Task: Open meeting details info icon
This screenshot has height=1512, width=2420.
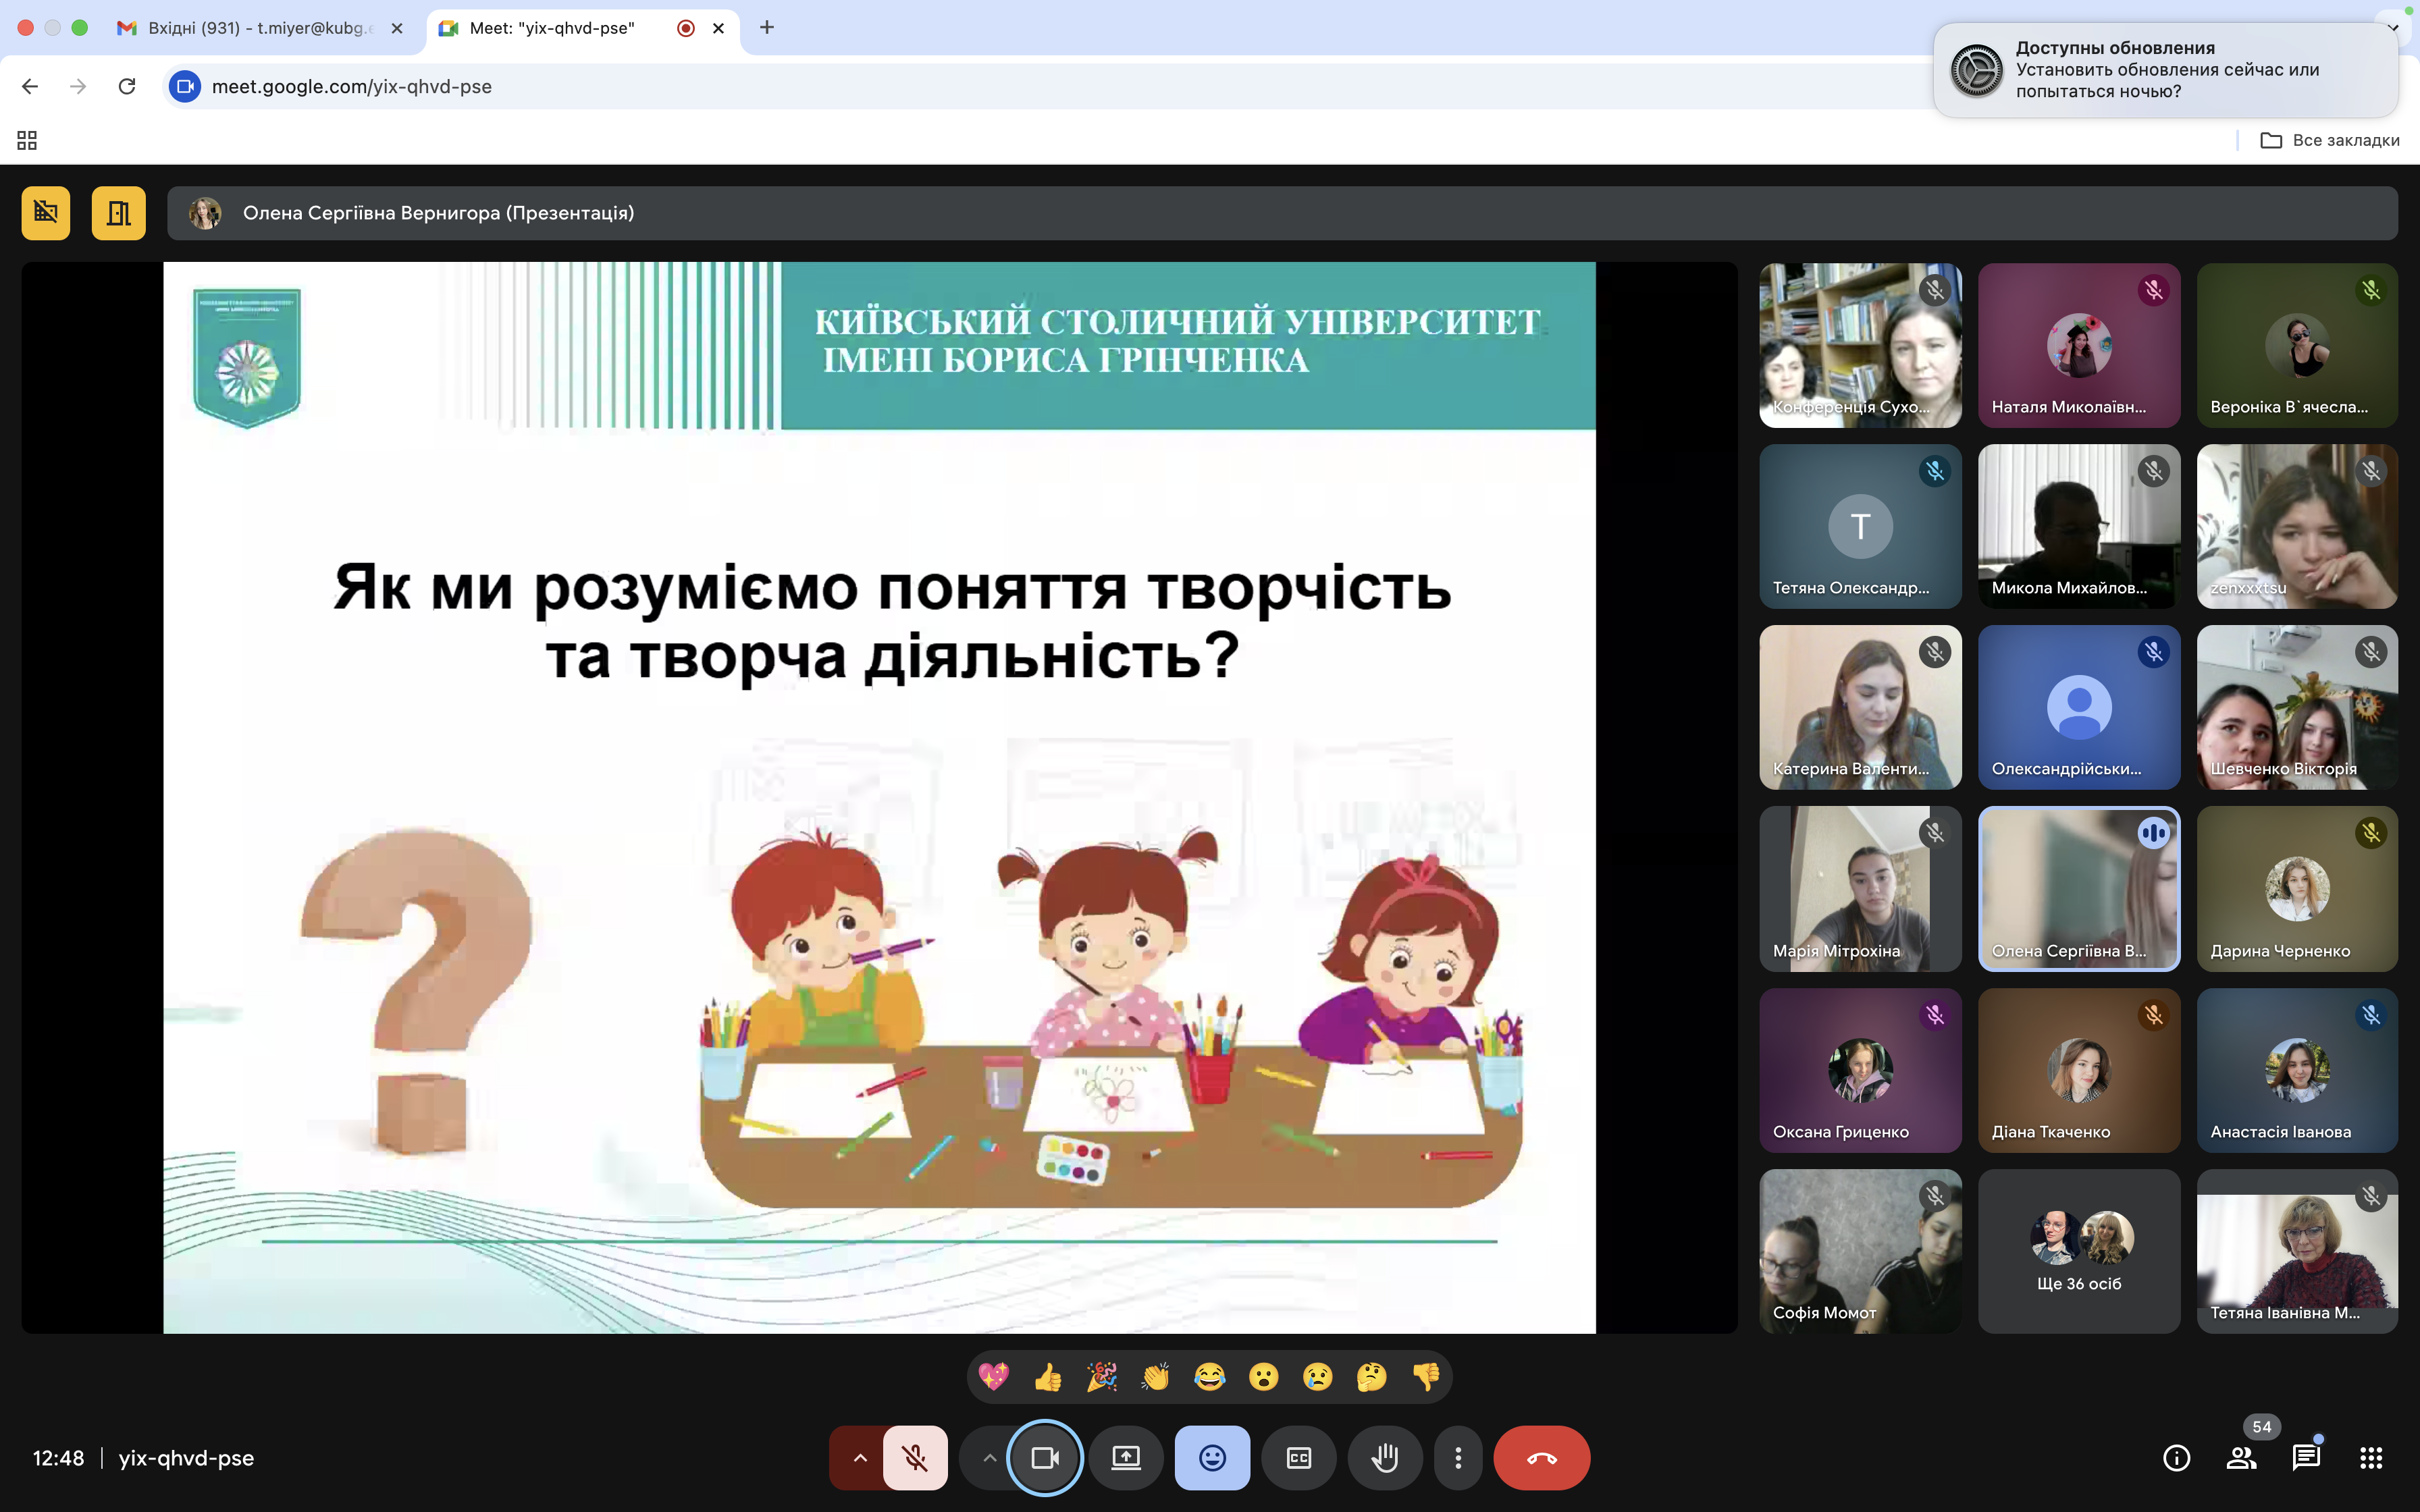Action: 2176,1458
